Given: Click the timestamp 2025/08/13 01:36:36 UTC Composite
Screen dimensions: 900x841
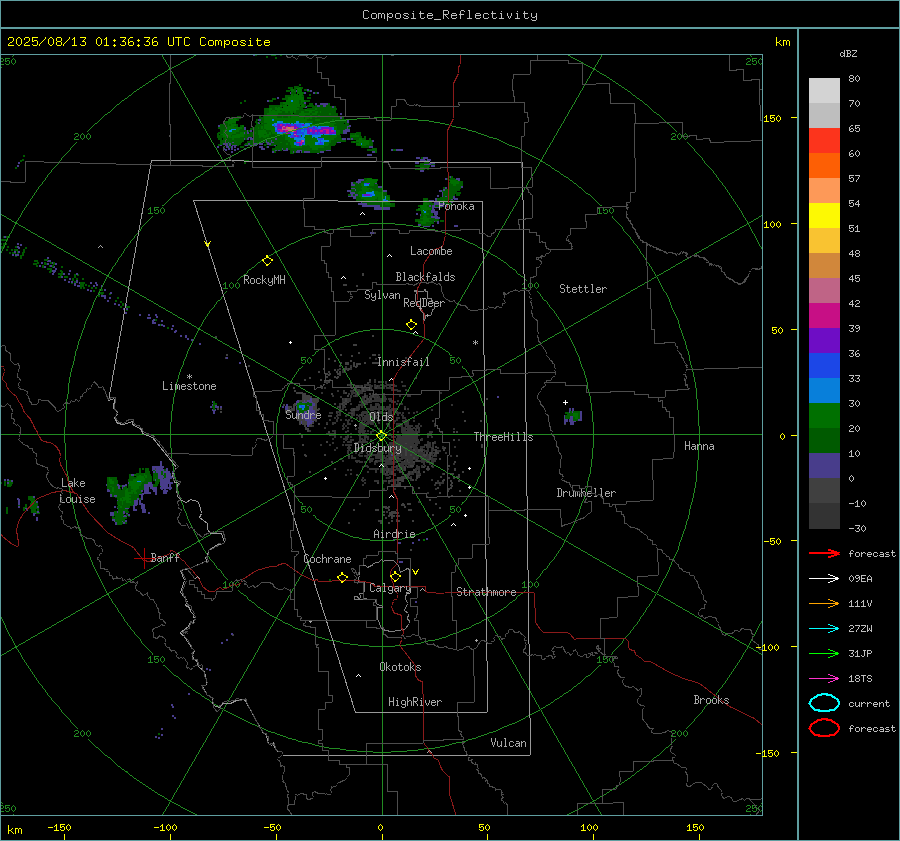Looking at the screenshot, I should 138,42.
